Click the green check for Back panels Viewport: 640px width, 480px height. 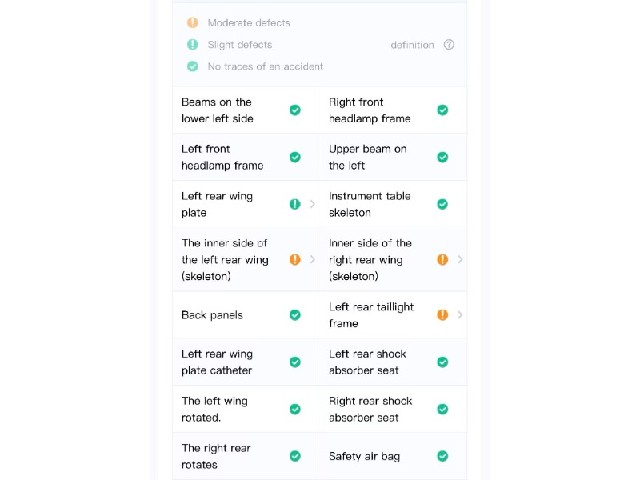pyautogui.click(x=295, y=315)
